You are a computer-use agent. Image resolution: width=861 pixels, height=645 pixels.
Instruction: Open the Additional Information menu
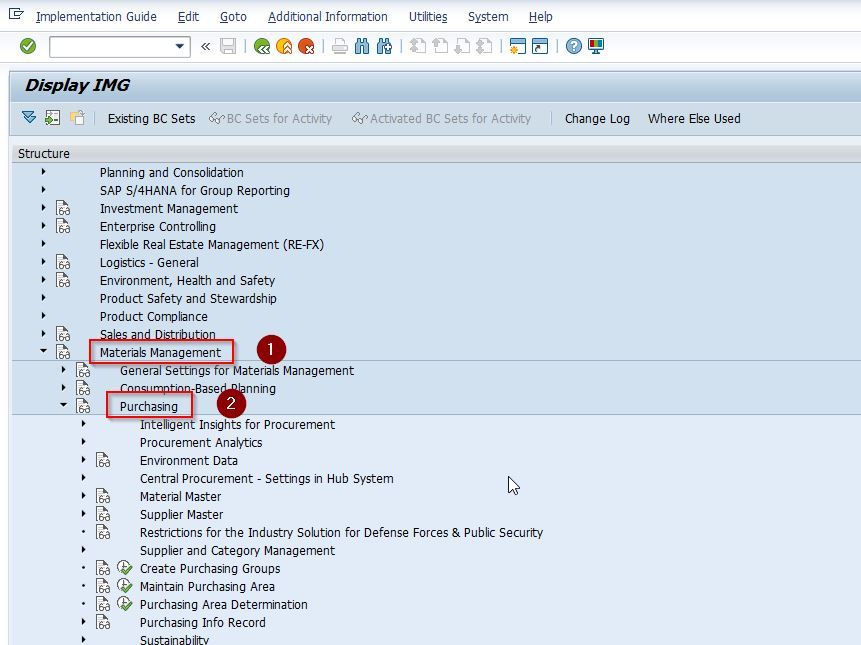(x=328, y=17)
